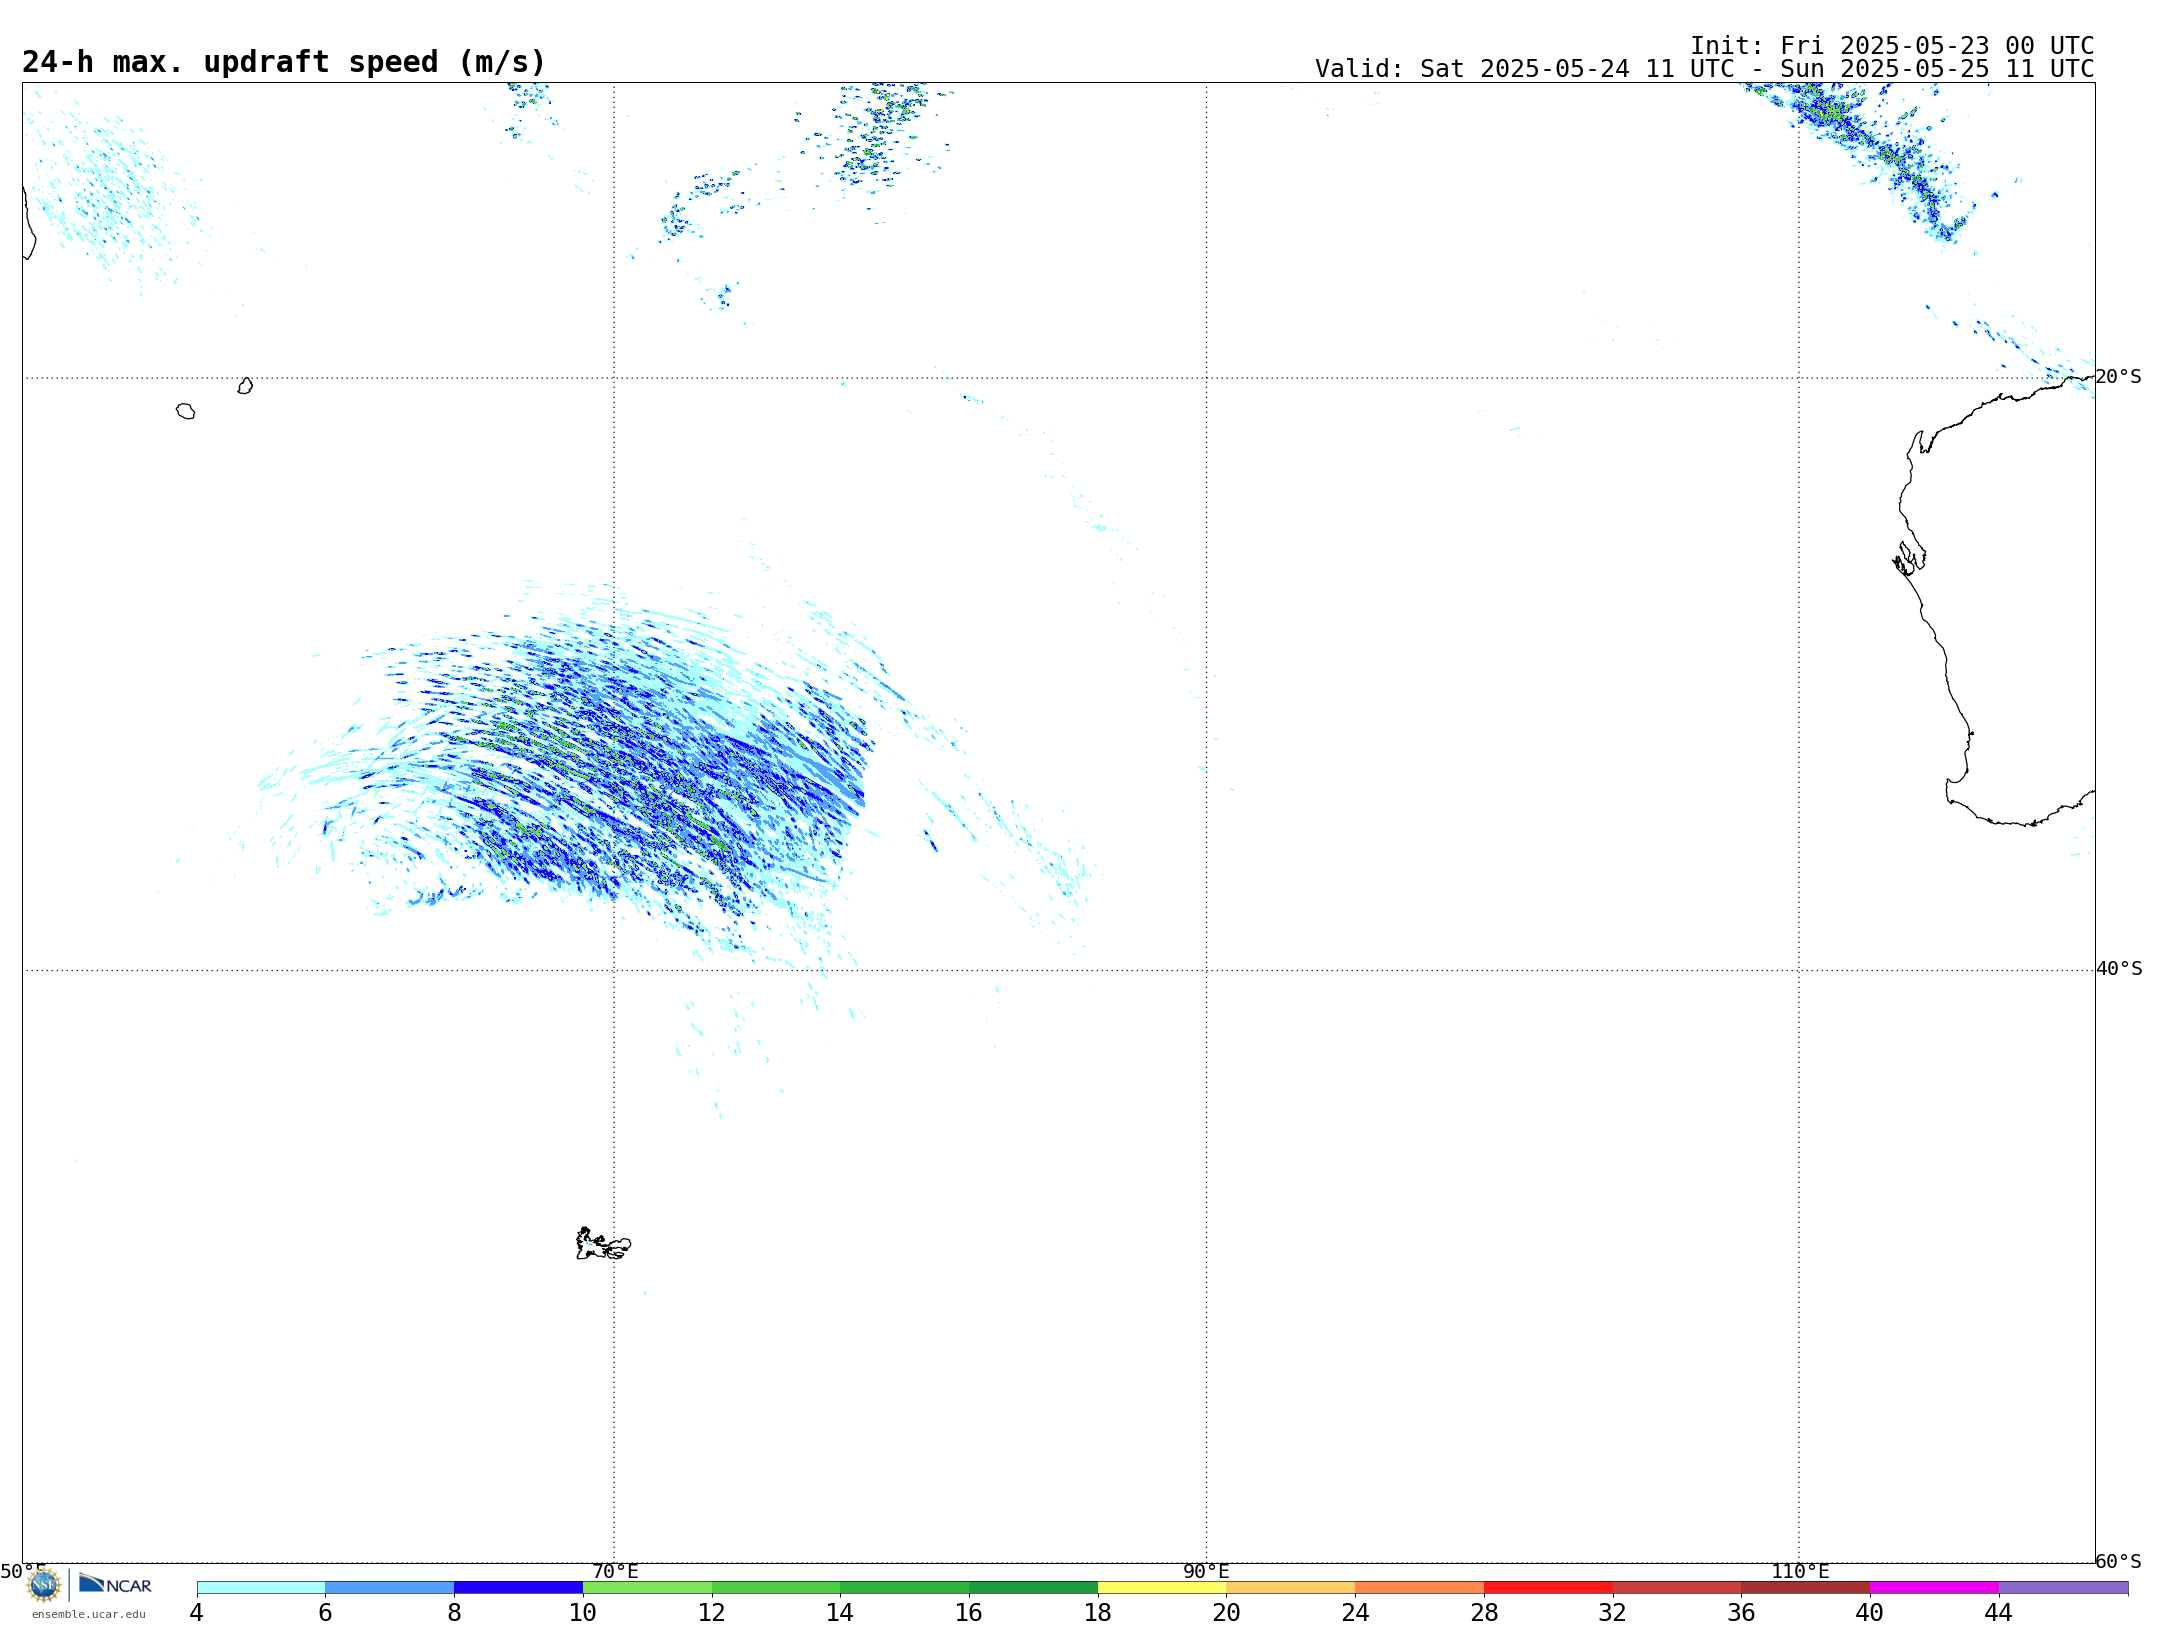The height and width of the screenshot is (1626, 2160).
Task: Click the orange 24-28 m/s colorbar segment
Action: click(x=1419, y=1587)
